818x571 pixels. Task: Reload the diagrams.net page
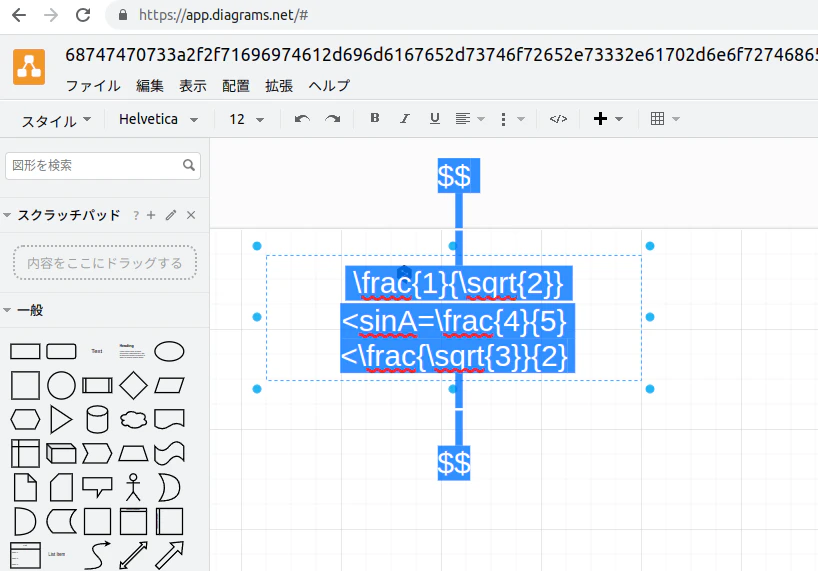coord(83,15)
